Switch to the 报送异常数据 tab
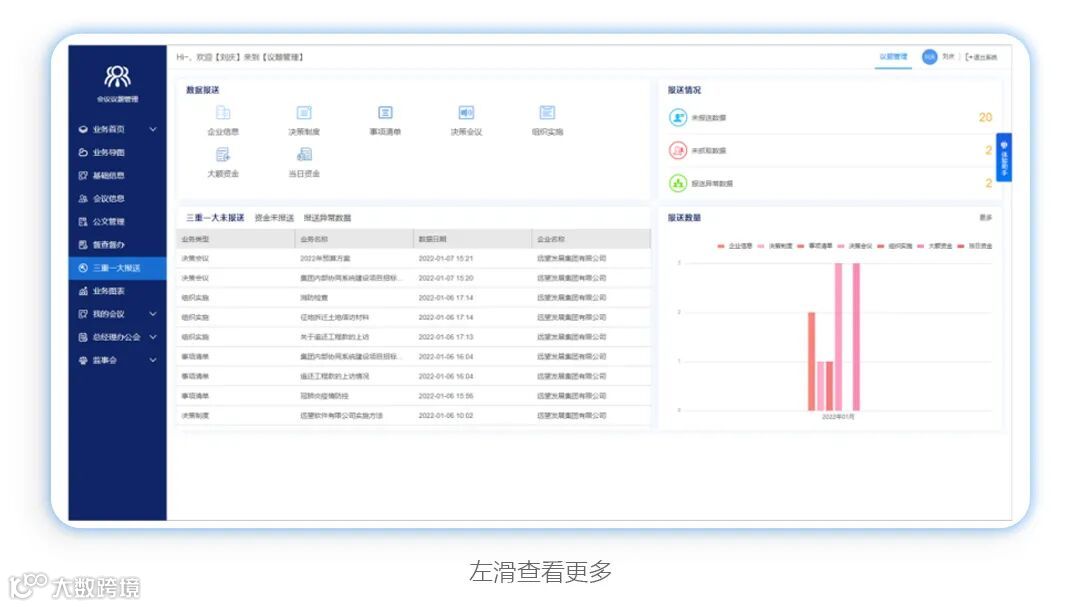This screenshot has height=607, width=1080. pyautogui.click(x=327, y=218)
